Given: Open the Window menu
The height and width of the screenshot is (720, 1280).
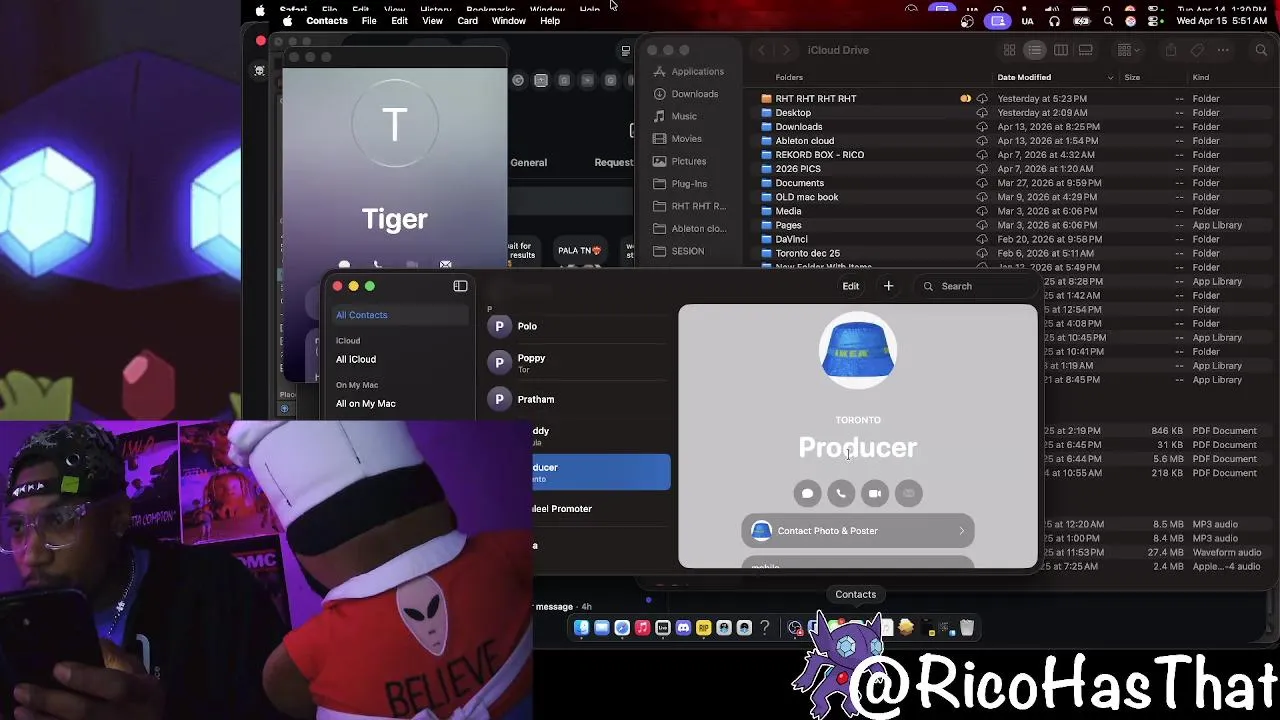Looking at the screenshot, I should click(508, 21).
